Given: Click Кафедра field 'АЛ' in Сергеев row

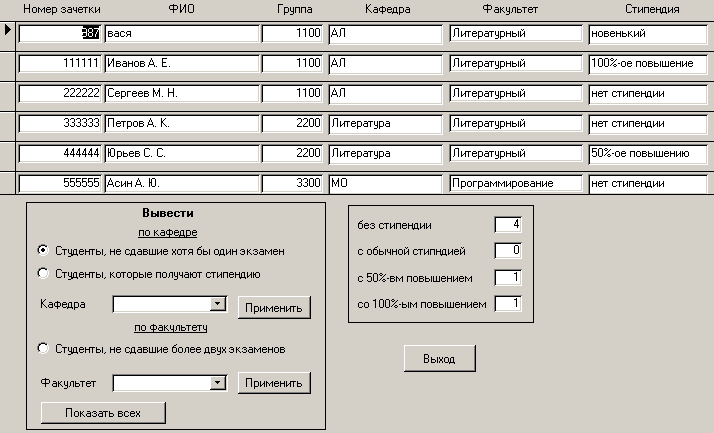Looking at the screenshot, I should (x=385, y=93).
